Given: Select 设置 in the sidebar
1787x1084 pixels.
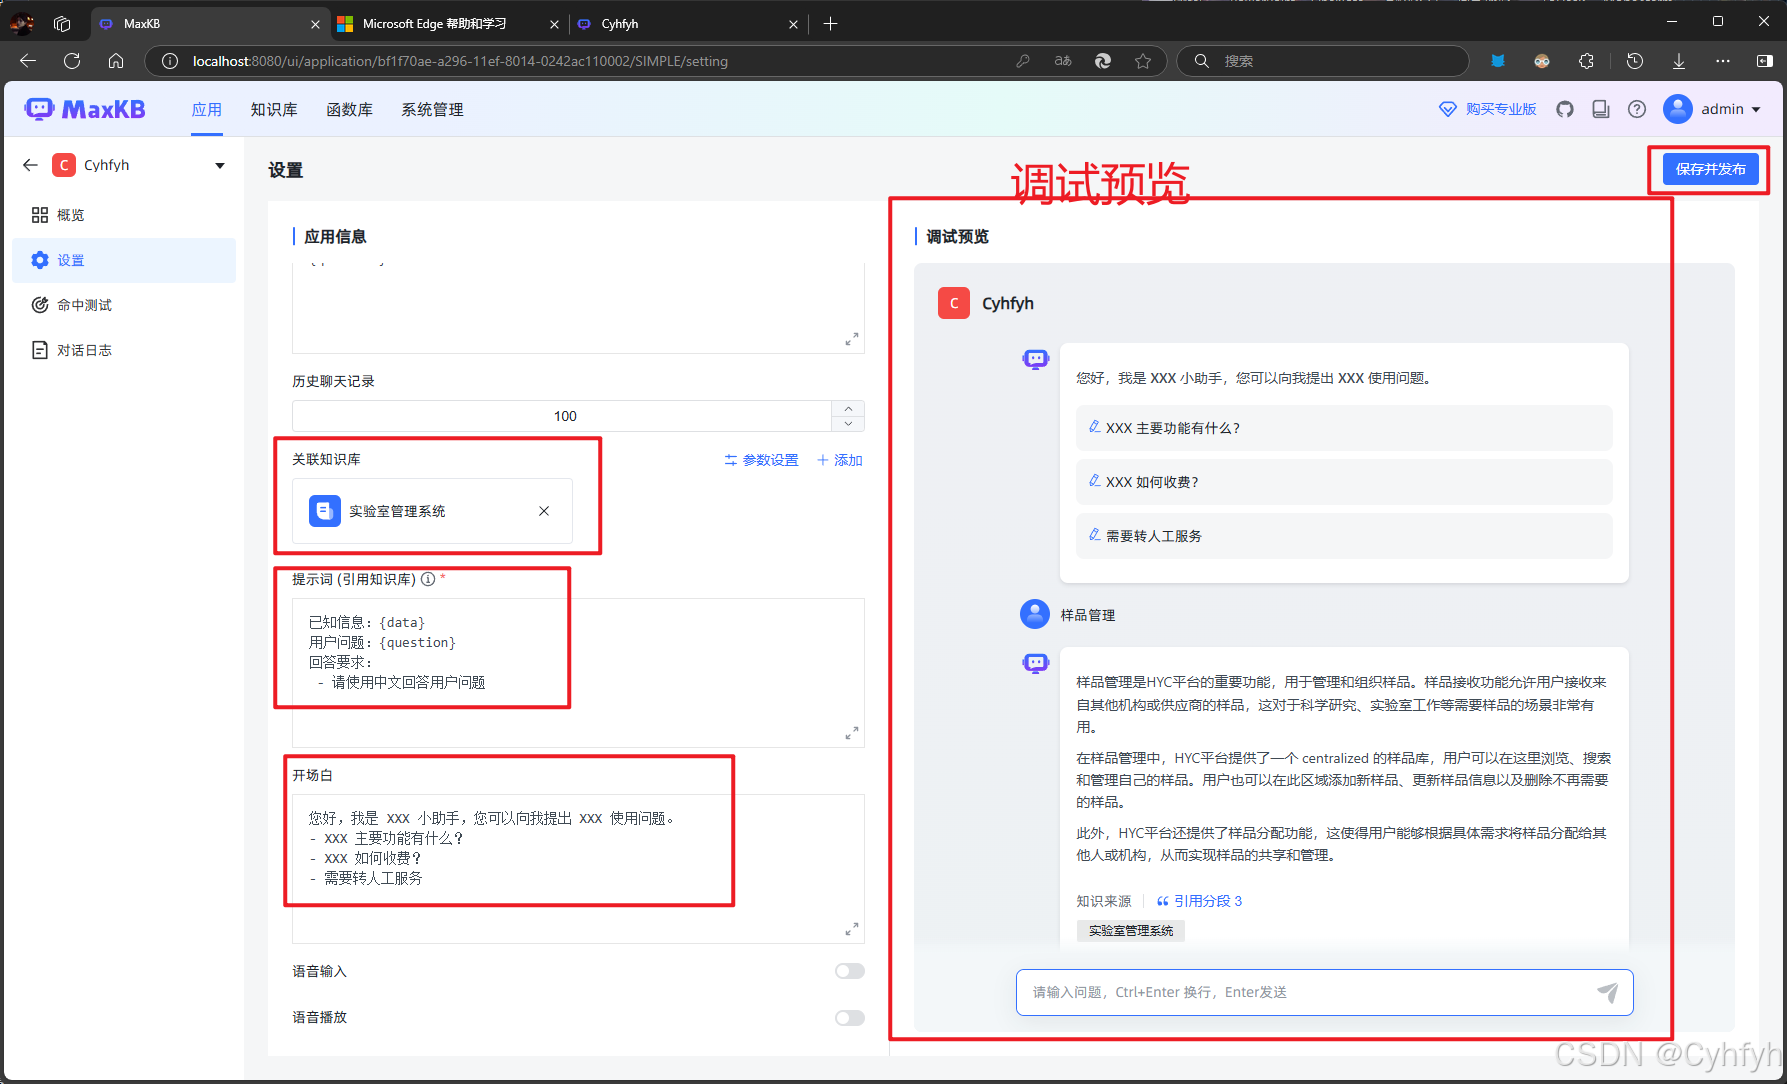Looking at the screenshot, I should click(x=124, y=260).
